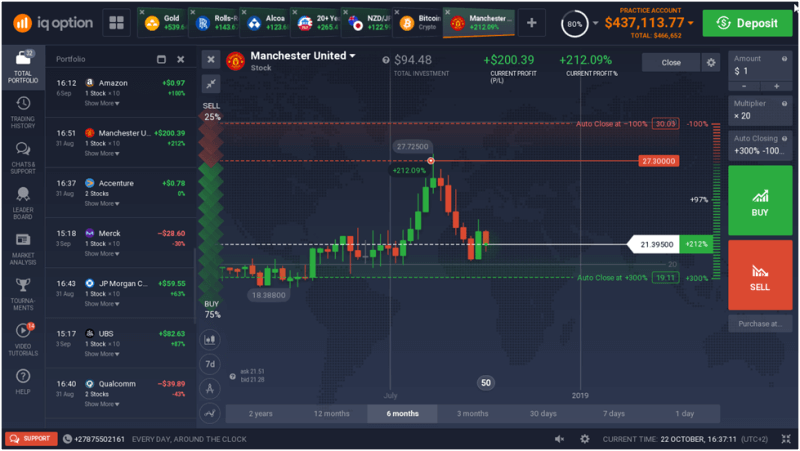Click the Amount info icon
The height and width of the screenshot is (451, 800).
click(x=785, y=59)
